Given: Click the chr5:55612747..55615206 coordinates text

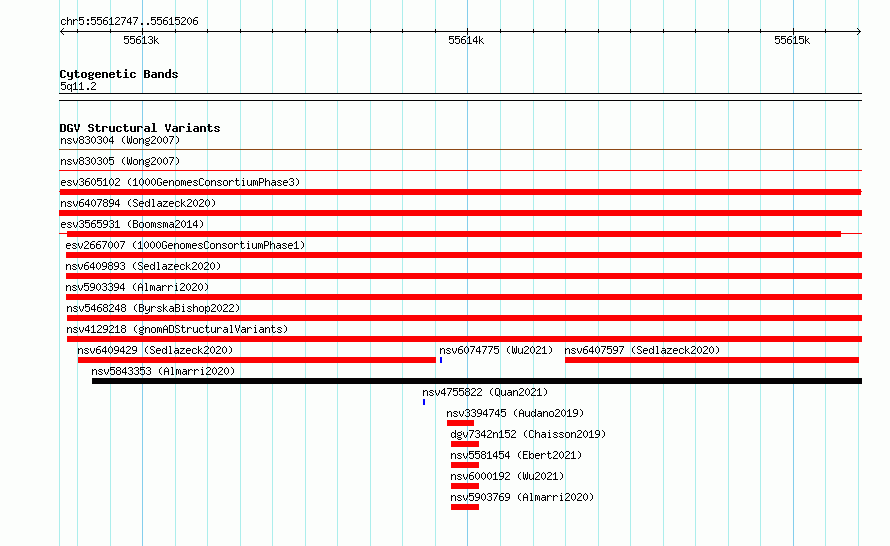Looking at the screenshot, I should coord(129,22).
